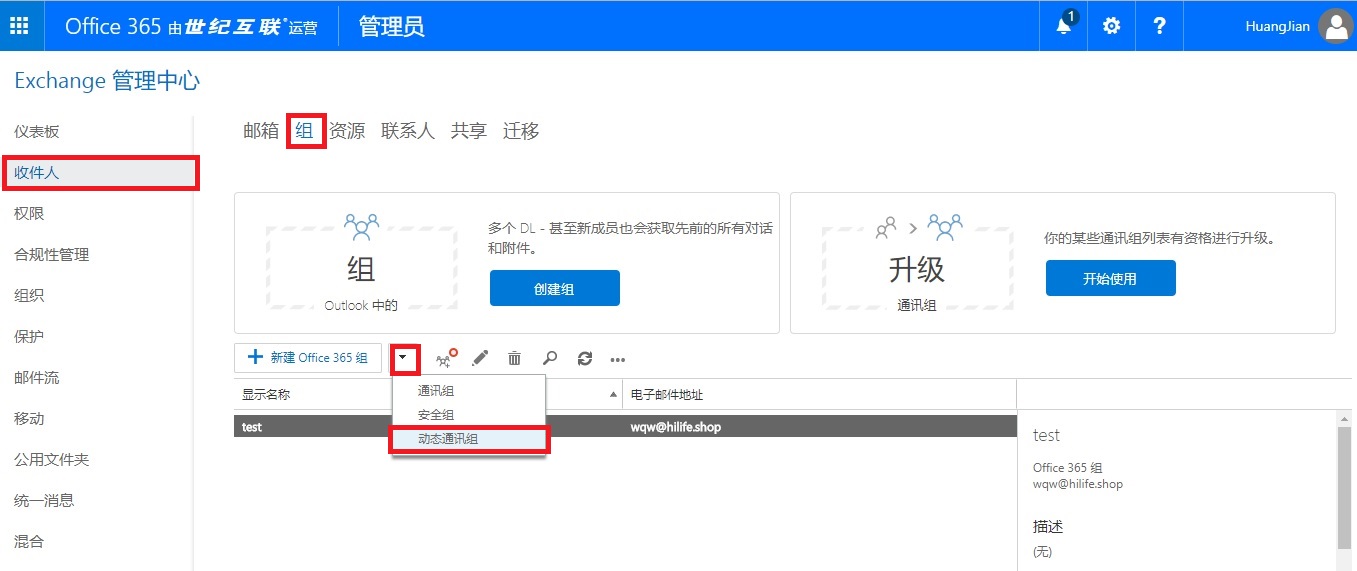Open 权限 in the sidebar
The width and height of the screenshot is (1357, 571).
29,213
